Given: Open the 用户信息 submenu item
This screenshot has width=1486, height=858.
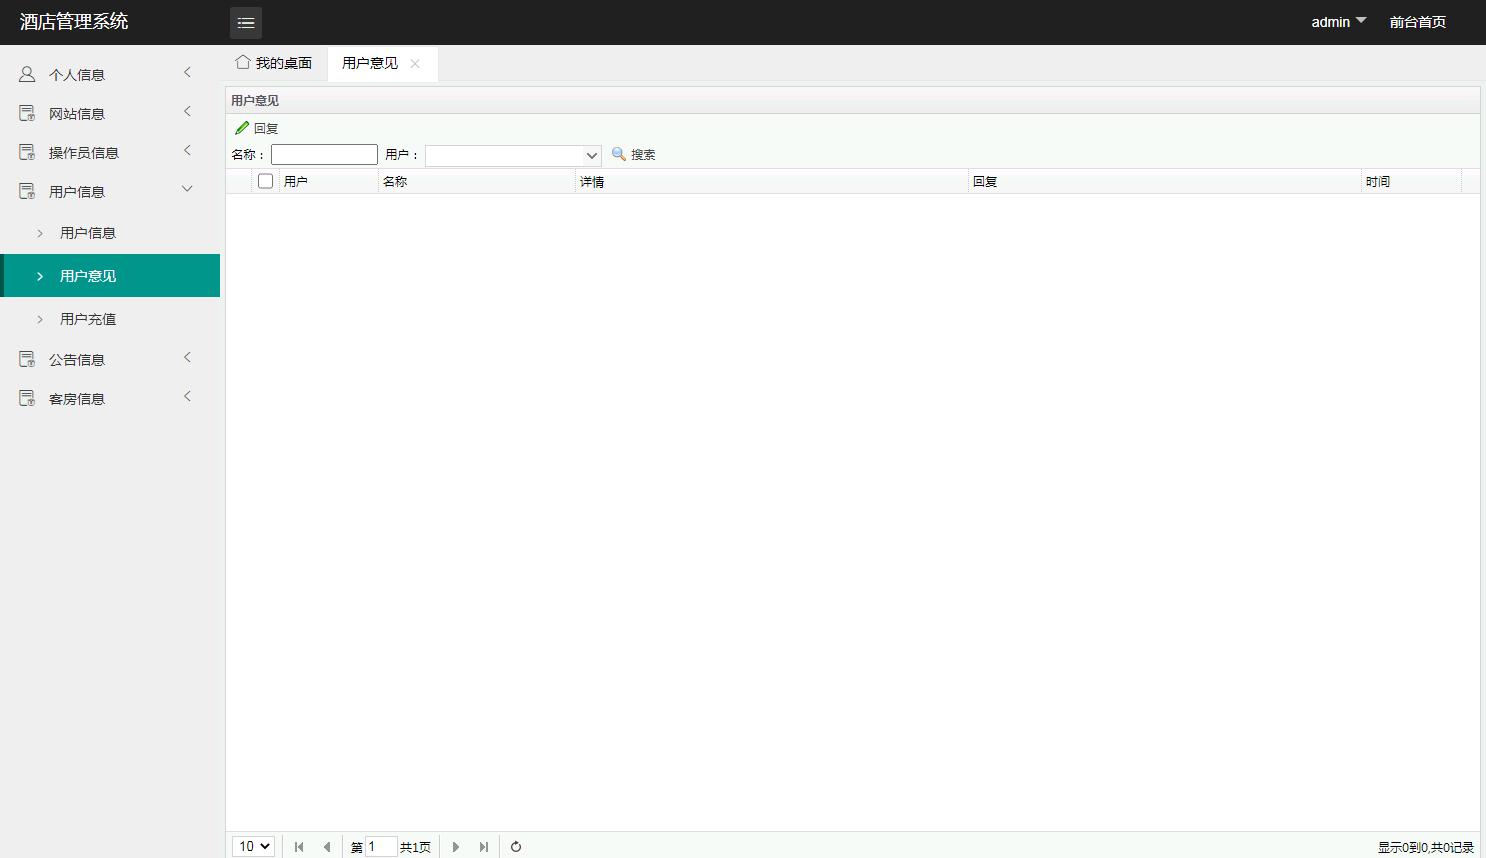Looking at the screenshot, I should tap(110, 233).
